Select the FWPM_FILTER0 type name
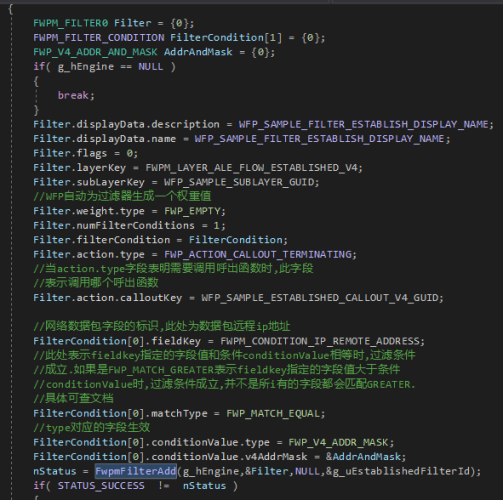This screenshot has height=500, width=503. 71,23
